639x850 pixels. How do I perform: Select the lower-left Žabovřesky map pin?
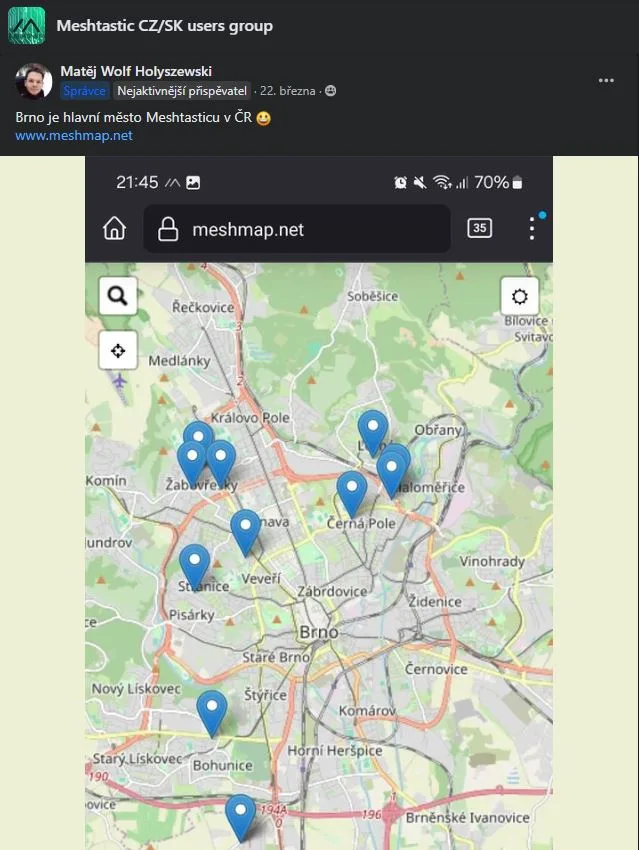pos(191,462)
